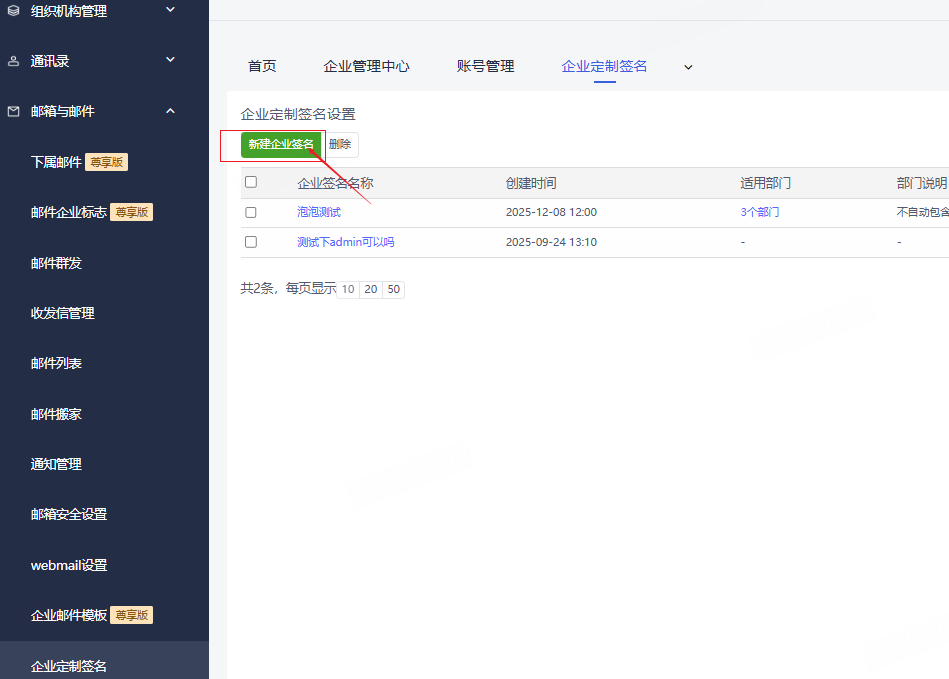Screen dimensions: 949x679
Task: Click the 尊享版 badge beside 下属邮件
Action: [107, 162]
